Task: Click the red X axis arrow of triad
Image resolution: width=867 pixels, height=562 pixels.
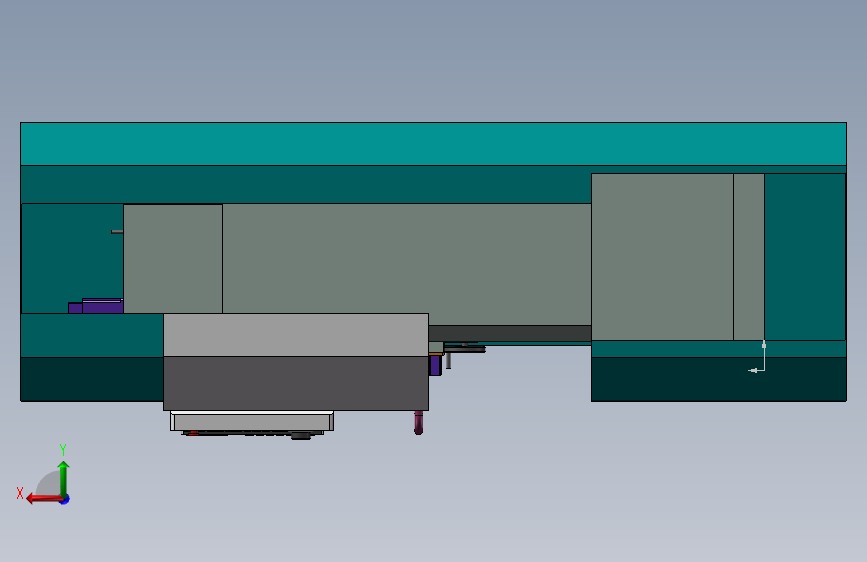Action: tap(43, 499)
